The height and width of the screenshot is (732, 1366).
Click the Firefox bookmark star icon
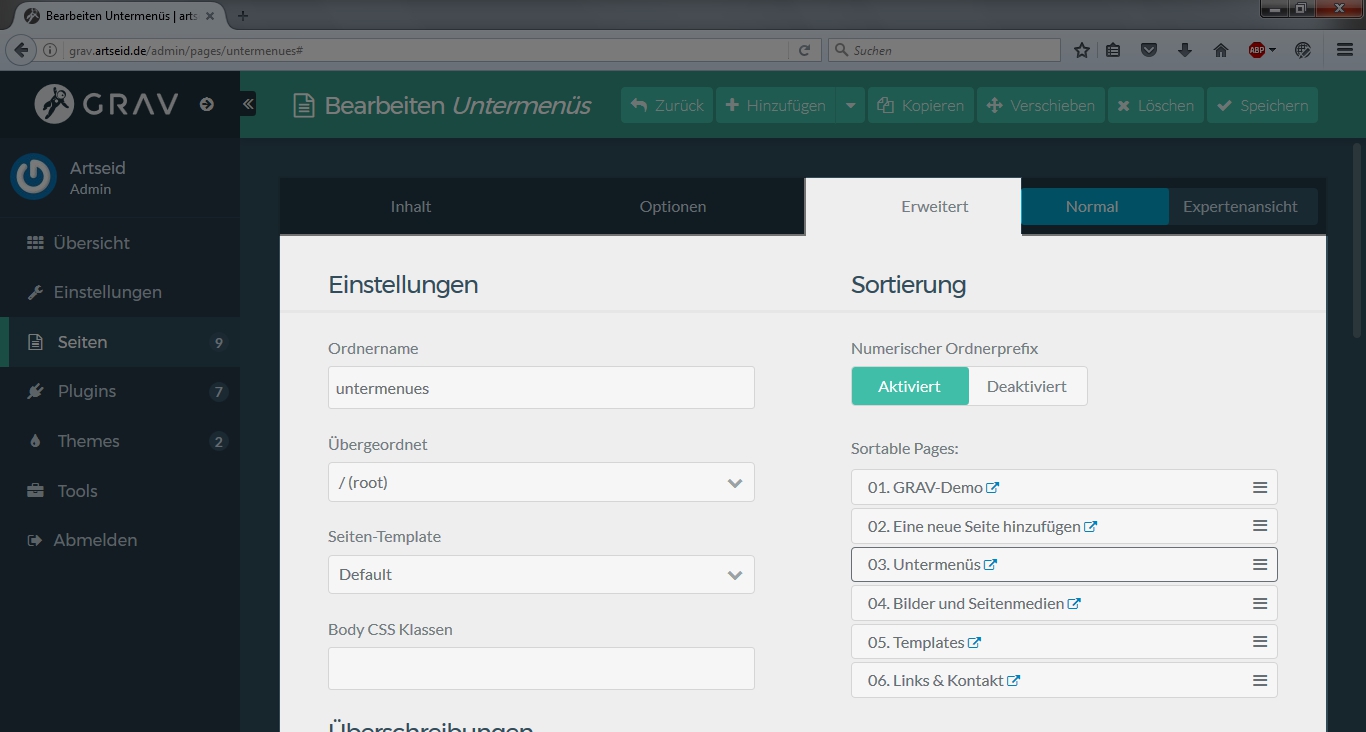1081,50
